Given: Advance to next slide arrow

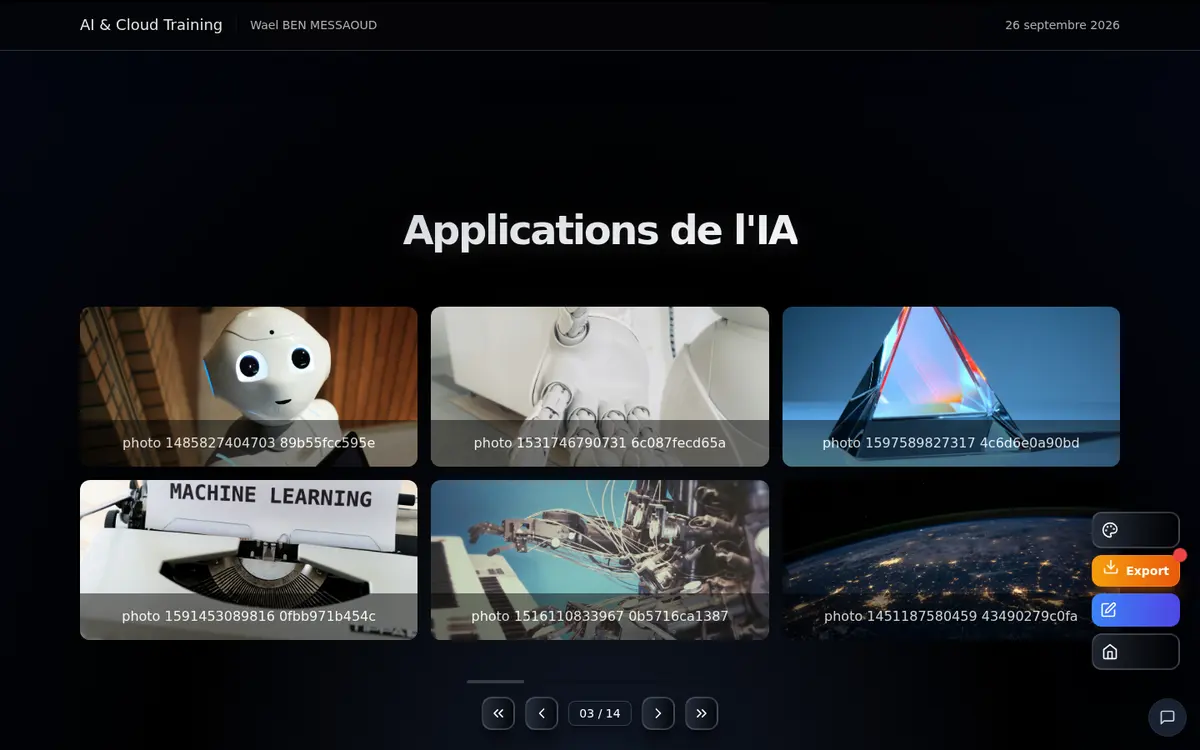Looking at the screenshot, I should [x=658, y=713].
